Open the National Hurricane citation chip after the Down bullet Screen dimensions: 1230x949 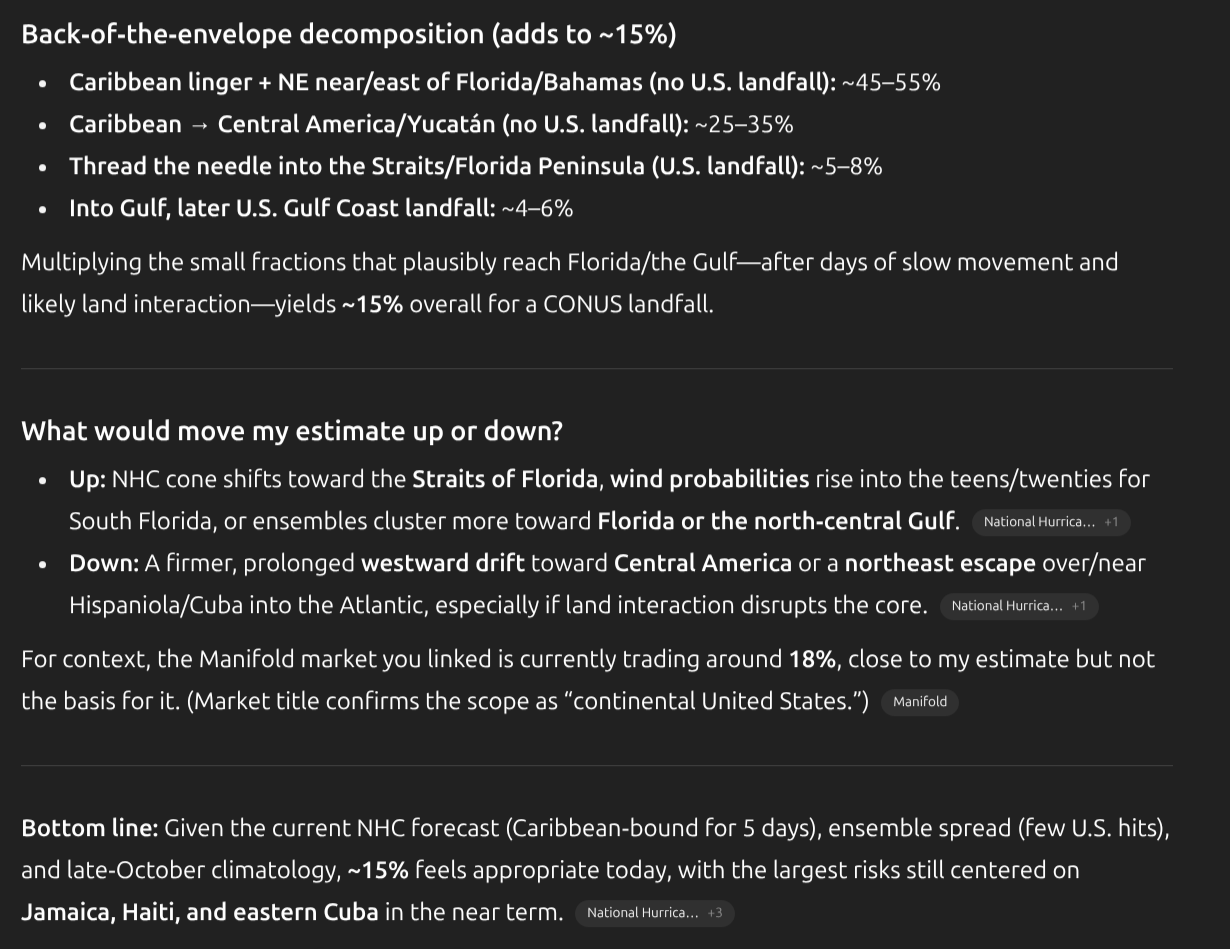1017,606
